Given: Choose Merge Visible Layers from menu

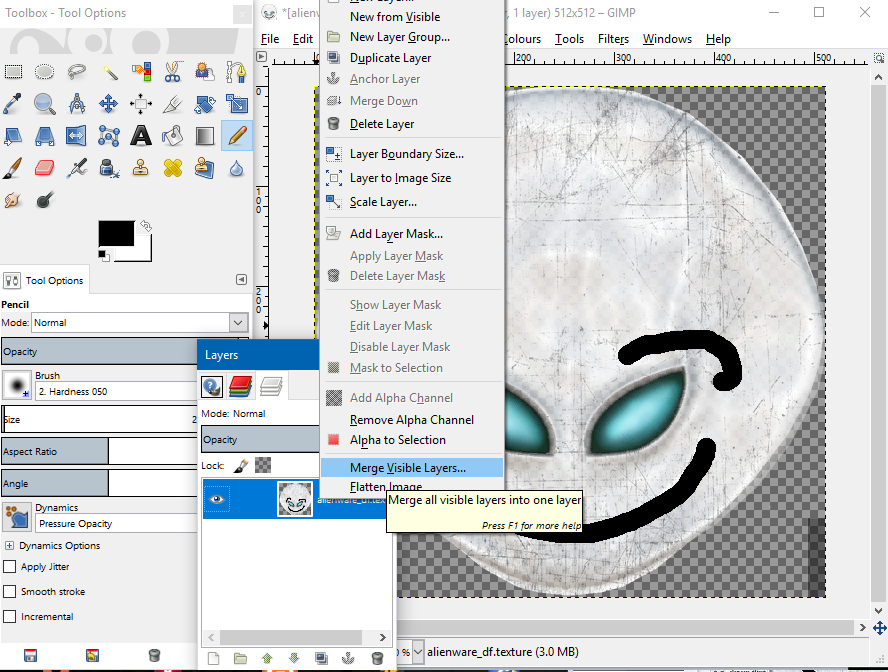Looking at the screenshot, I should click(412, 468).
